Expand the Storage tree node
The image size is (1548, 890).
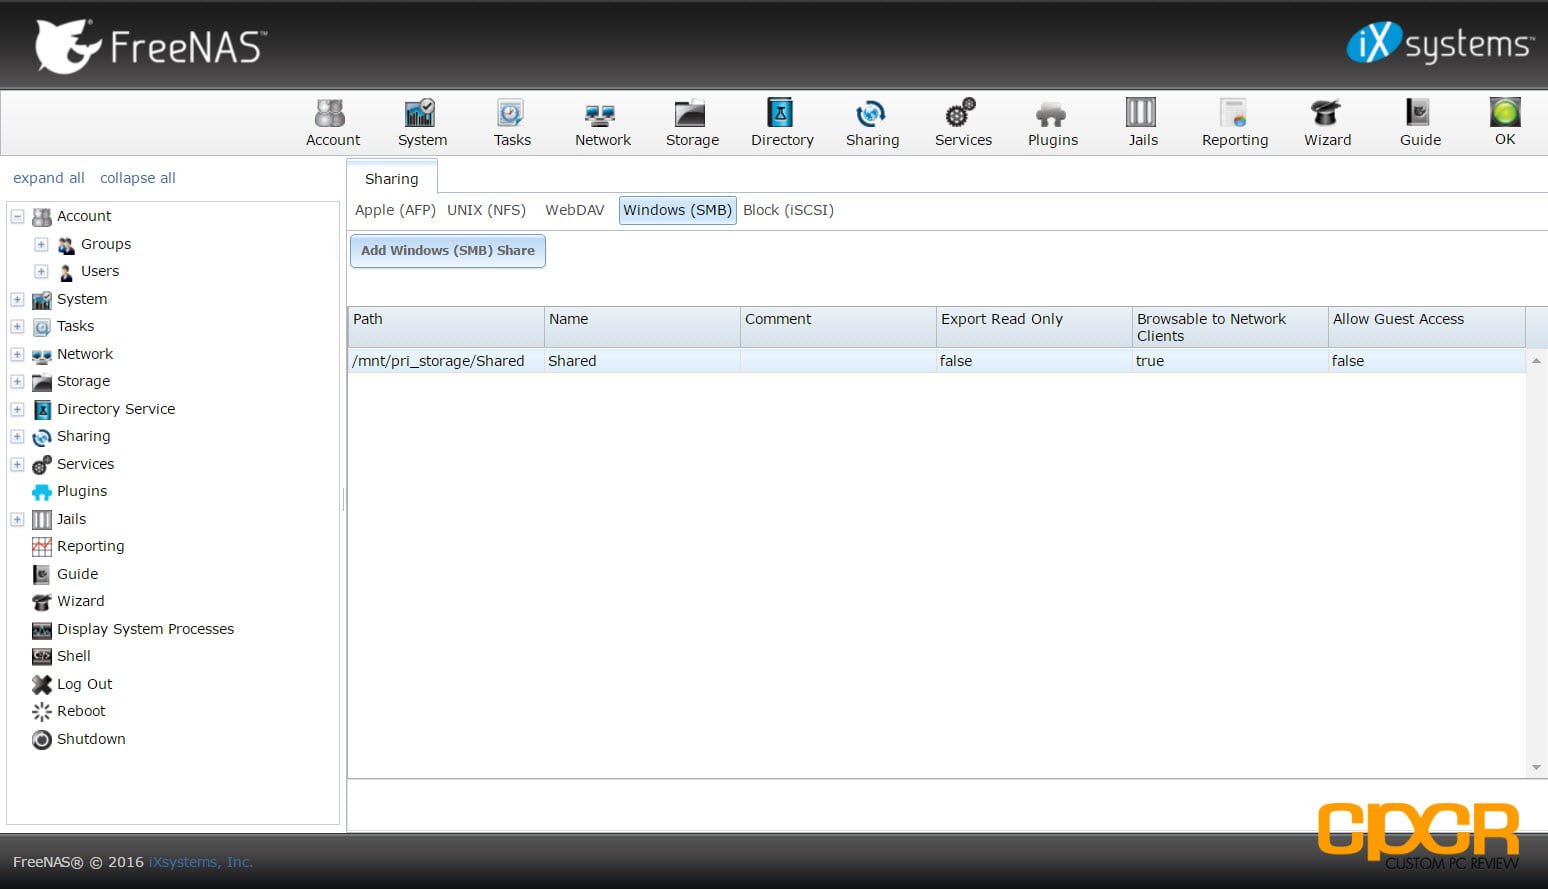(x=17, y=381)
